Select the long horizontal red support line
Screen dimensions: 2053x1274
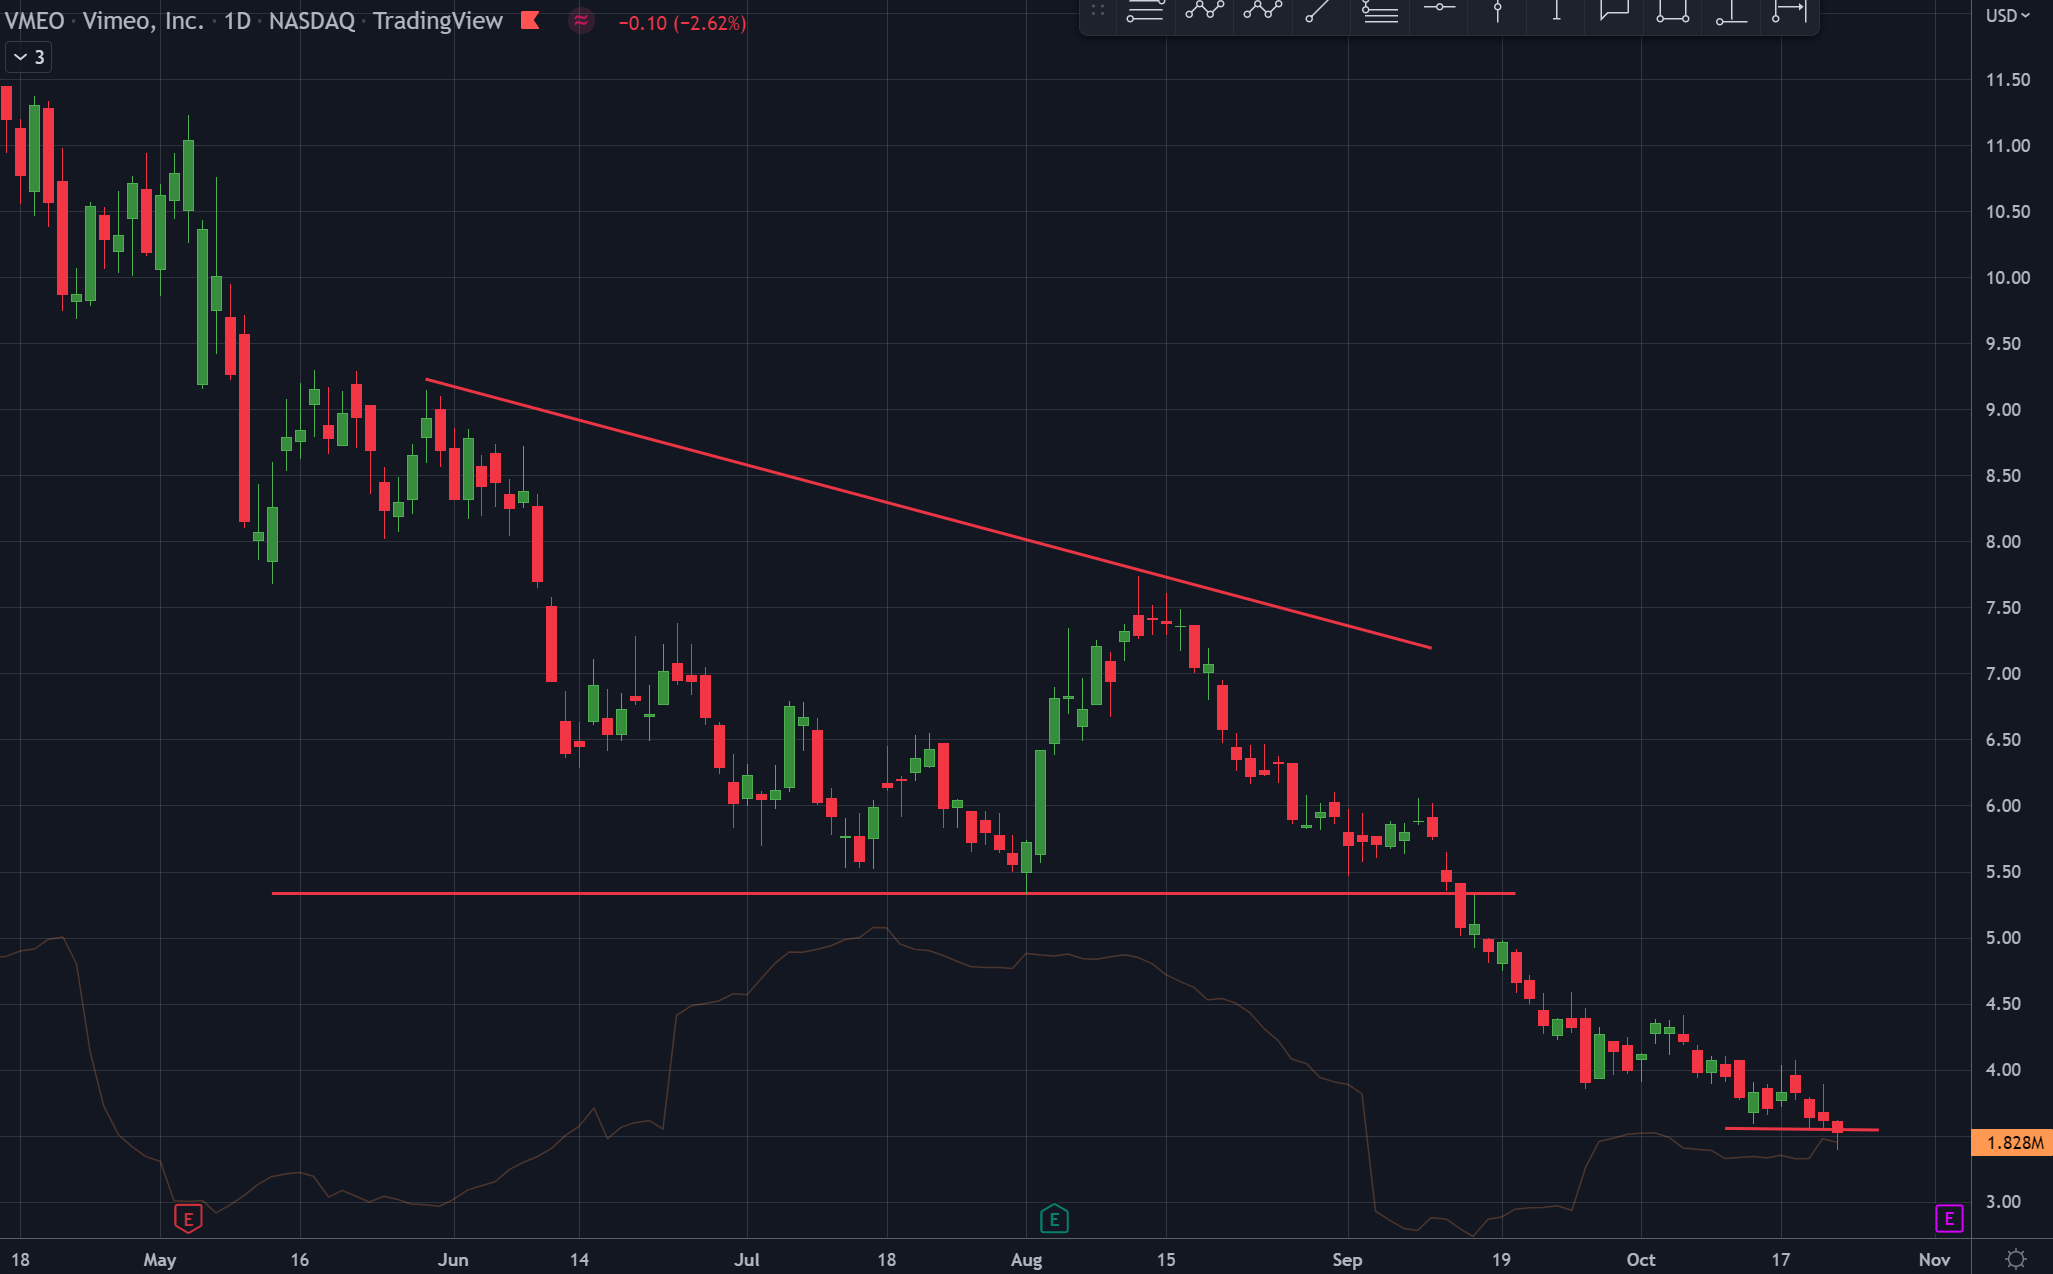coord(893,893)
